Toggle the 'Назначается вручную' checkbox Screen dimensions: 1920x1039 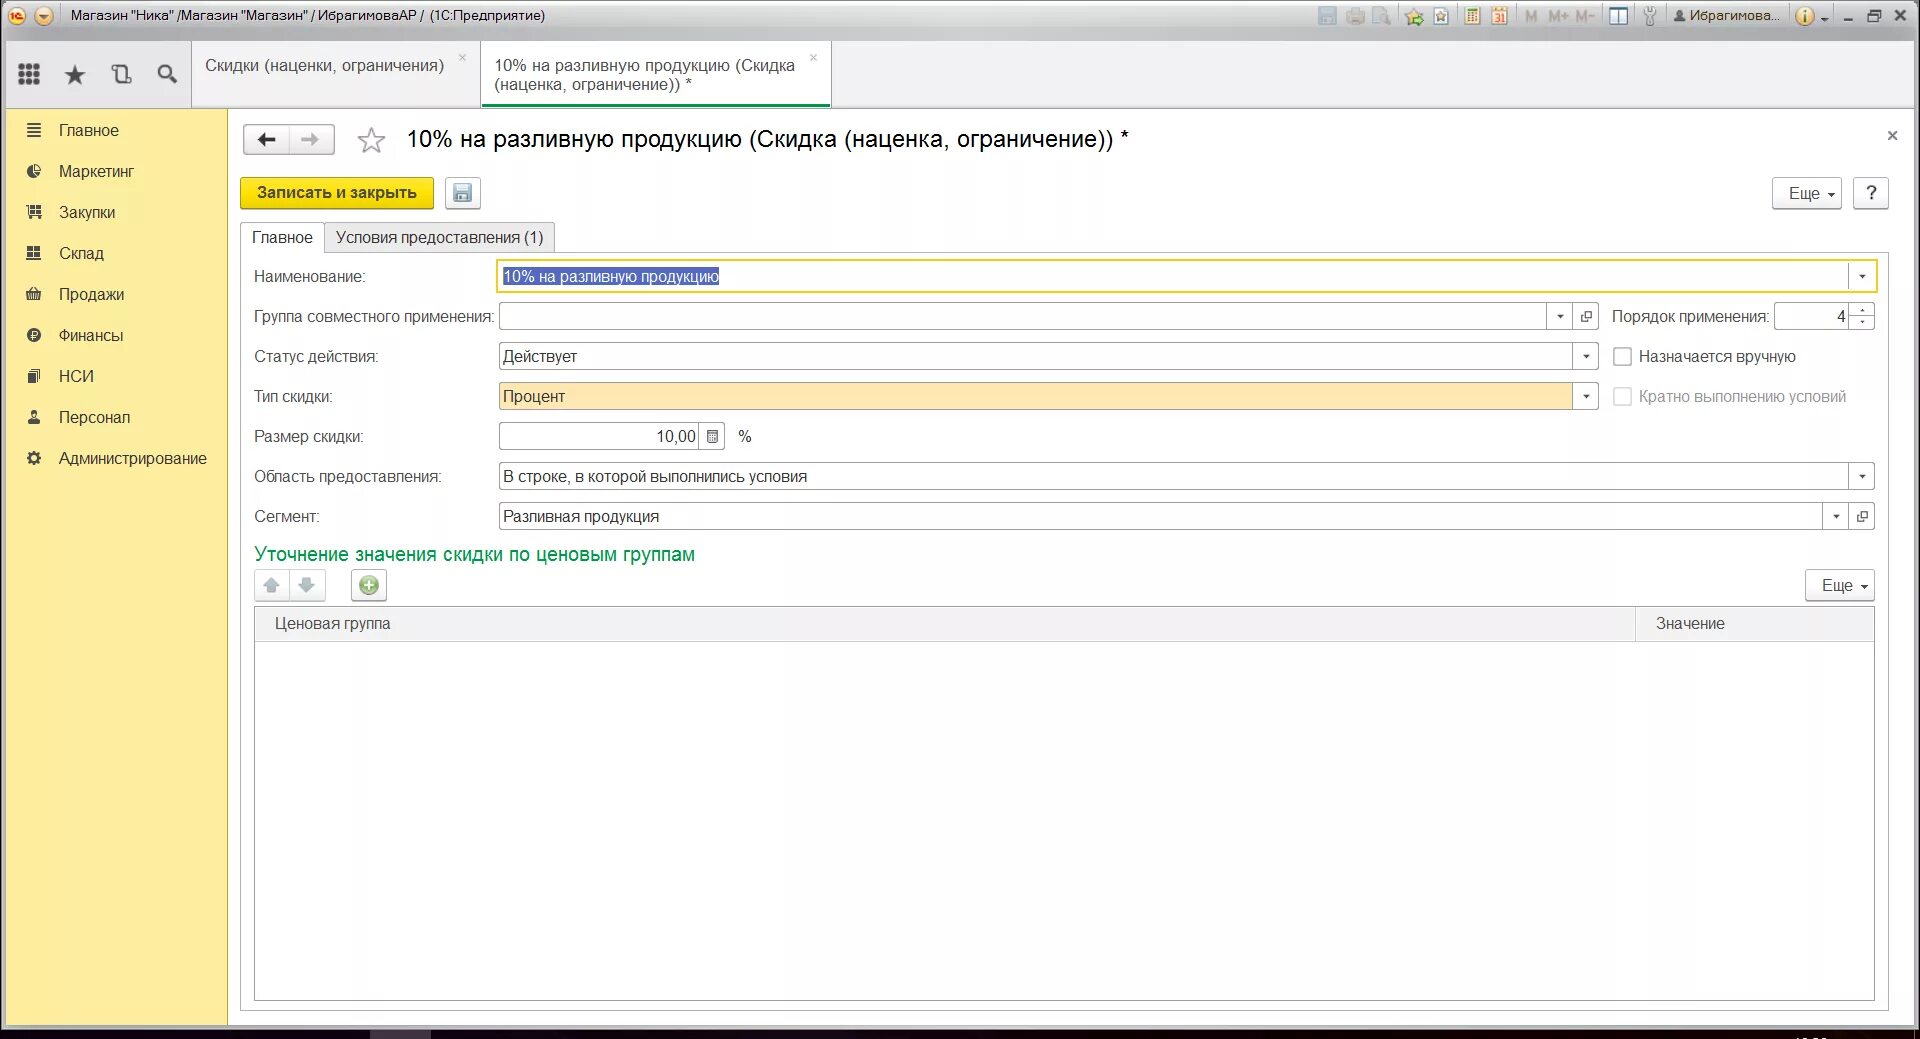click(x=1622, y=356)
